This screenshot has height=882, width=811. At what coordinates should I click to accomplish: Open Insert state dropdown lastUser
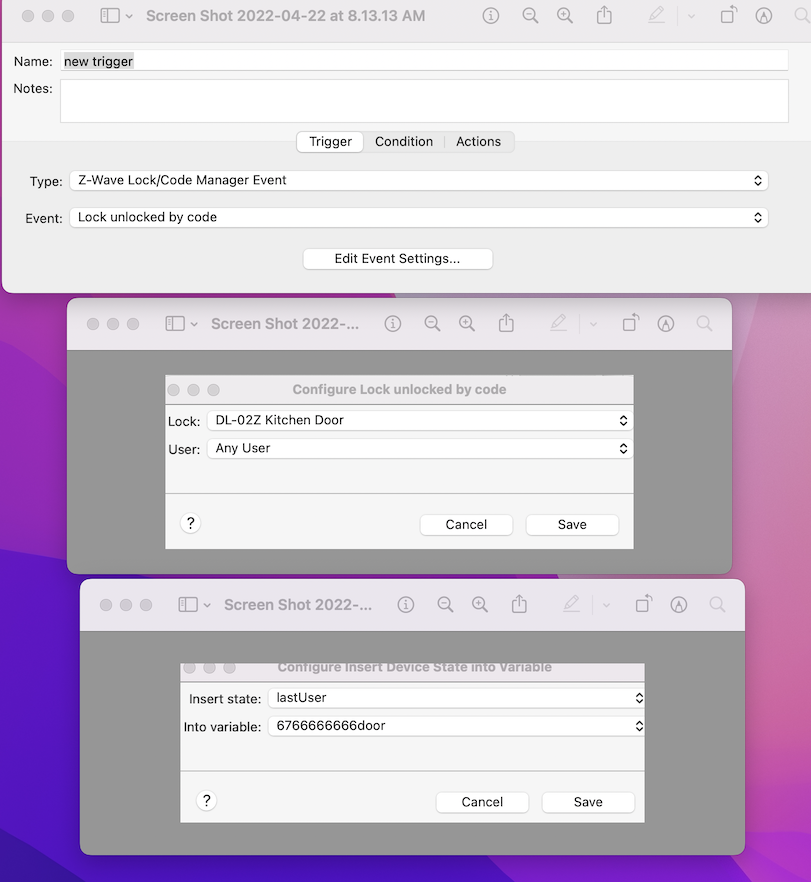click(x=456, y=698)
